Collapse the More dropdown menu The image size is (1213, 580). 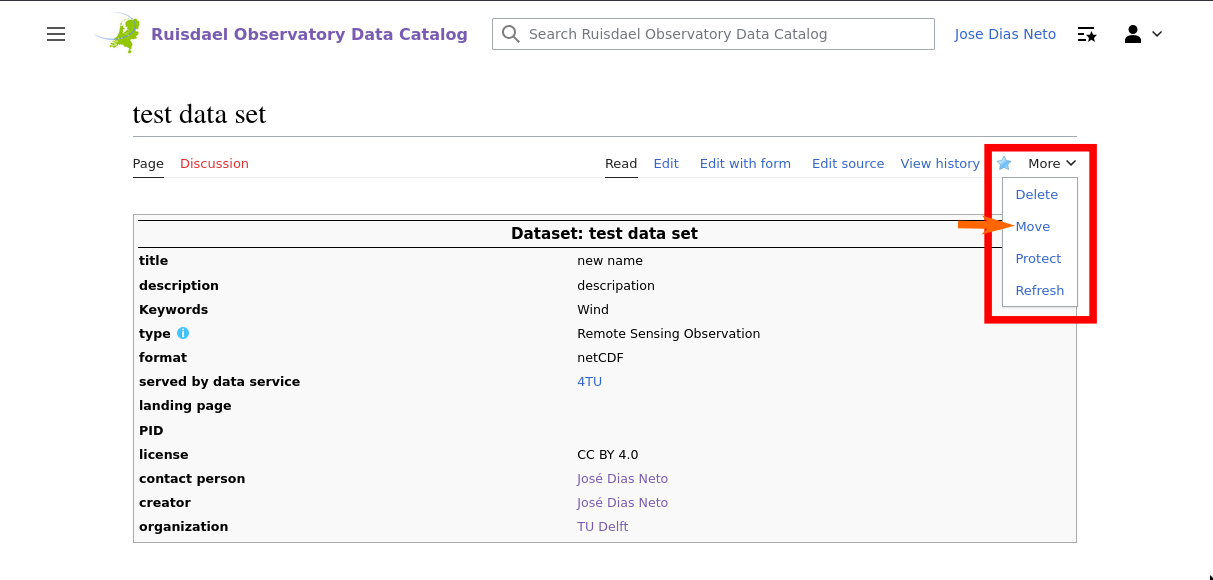[x=1052, y=163]
